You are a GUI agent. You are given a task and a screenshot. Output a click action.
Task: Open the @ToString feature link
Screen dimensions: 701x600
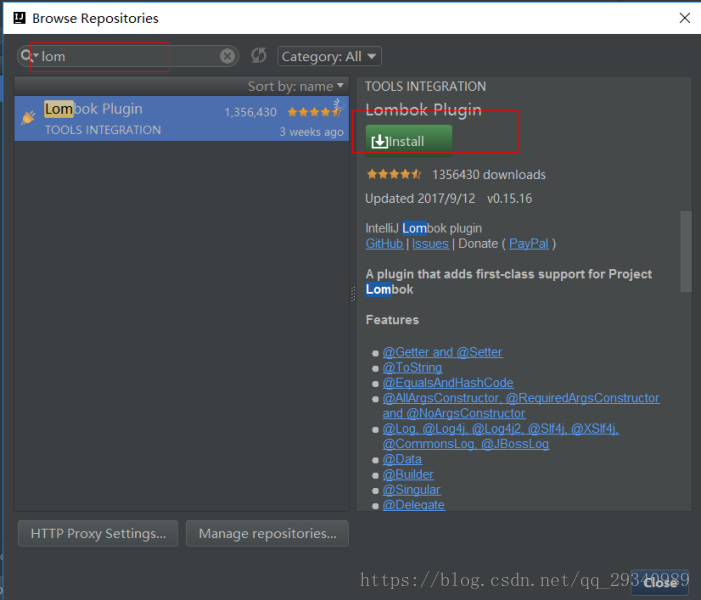(x=412, y=368)
